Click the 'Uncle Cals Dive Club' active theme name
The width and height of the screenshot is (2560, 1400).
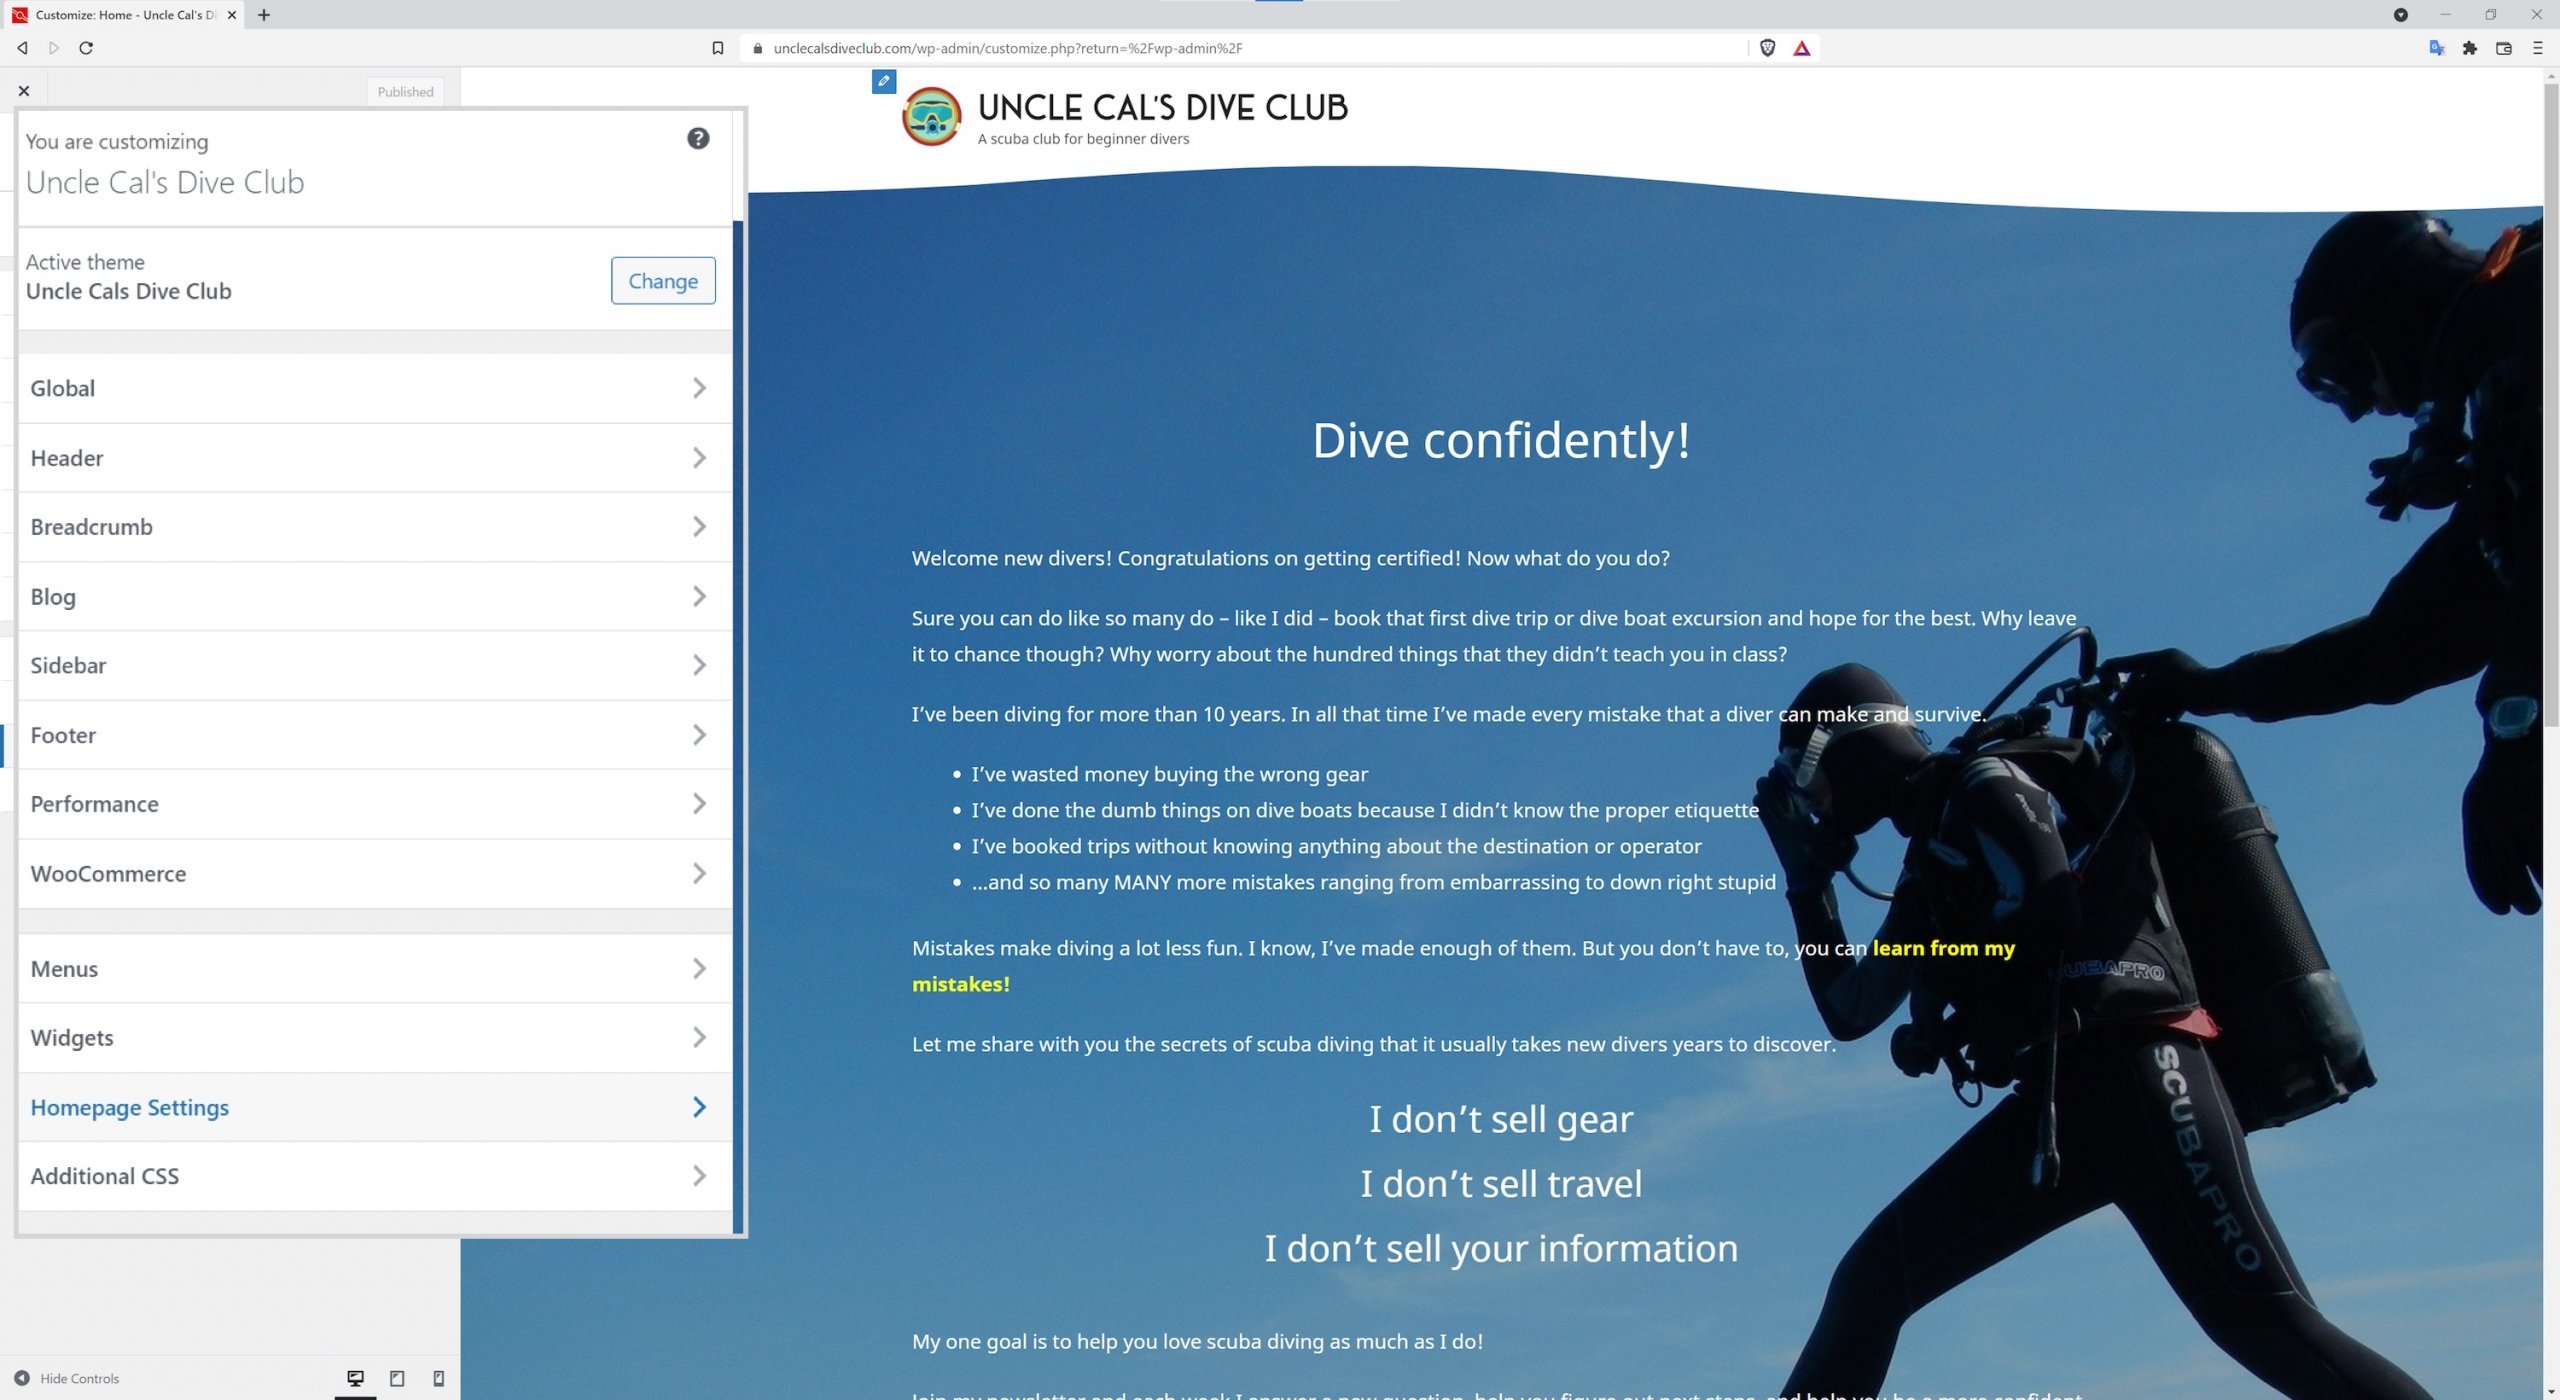129,291
